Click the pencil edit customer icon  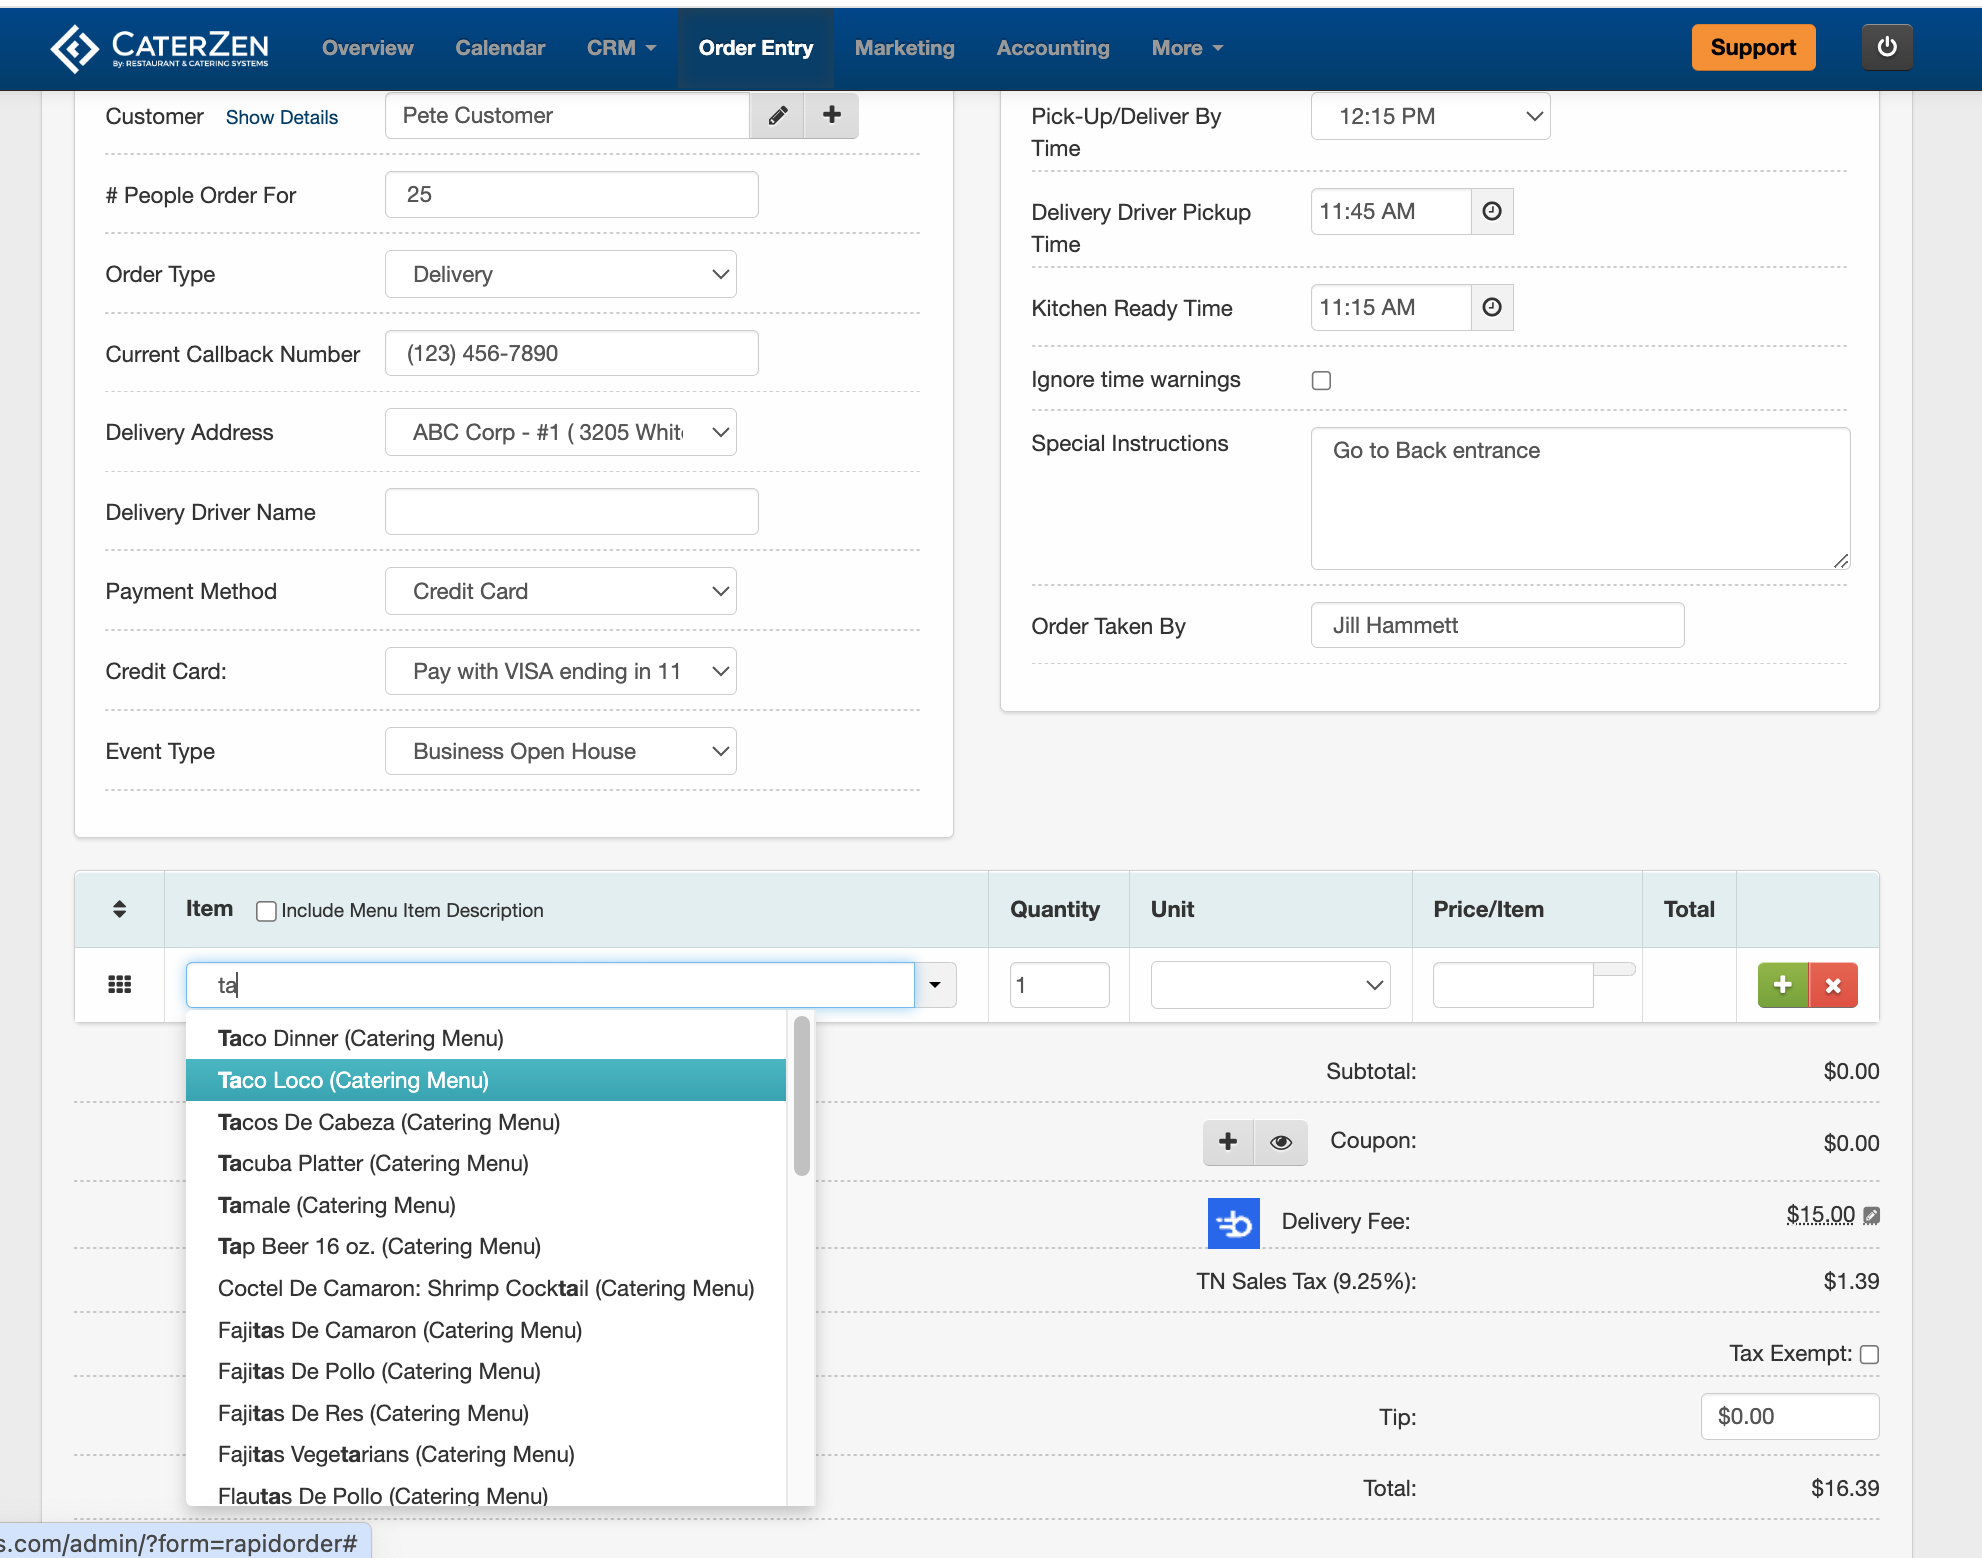(777, 116)
